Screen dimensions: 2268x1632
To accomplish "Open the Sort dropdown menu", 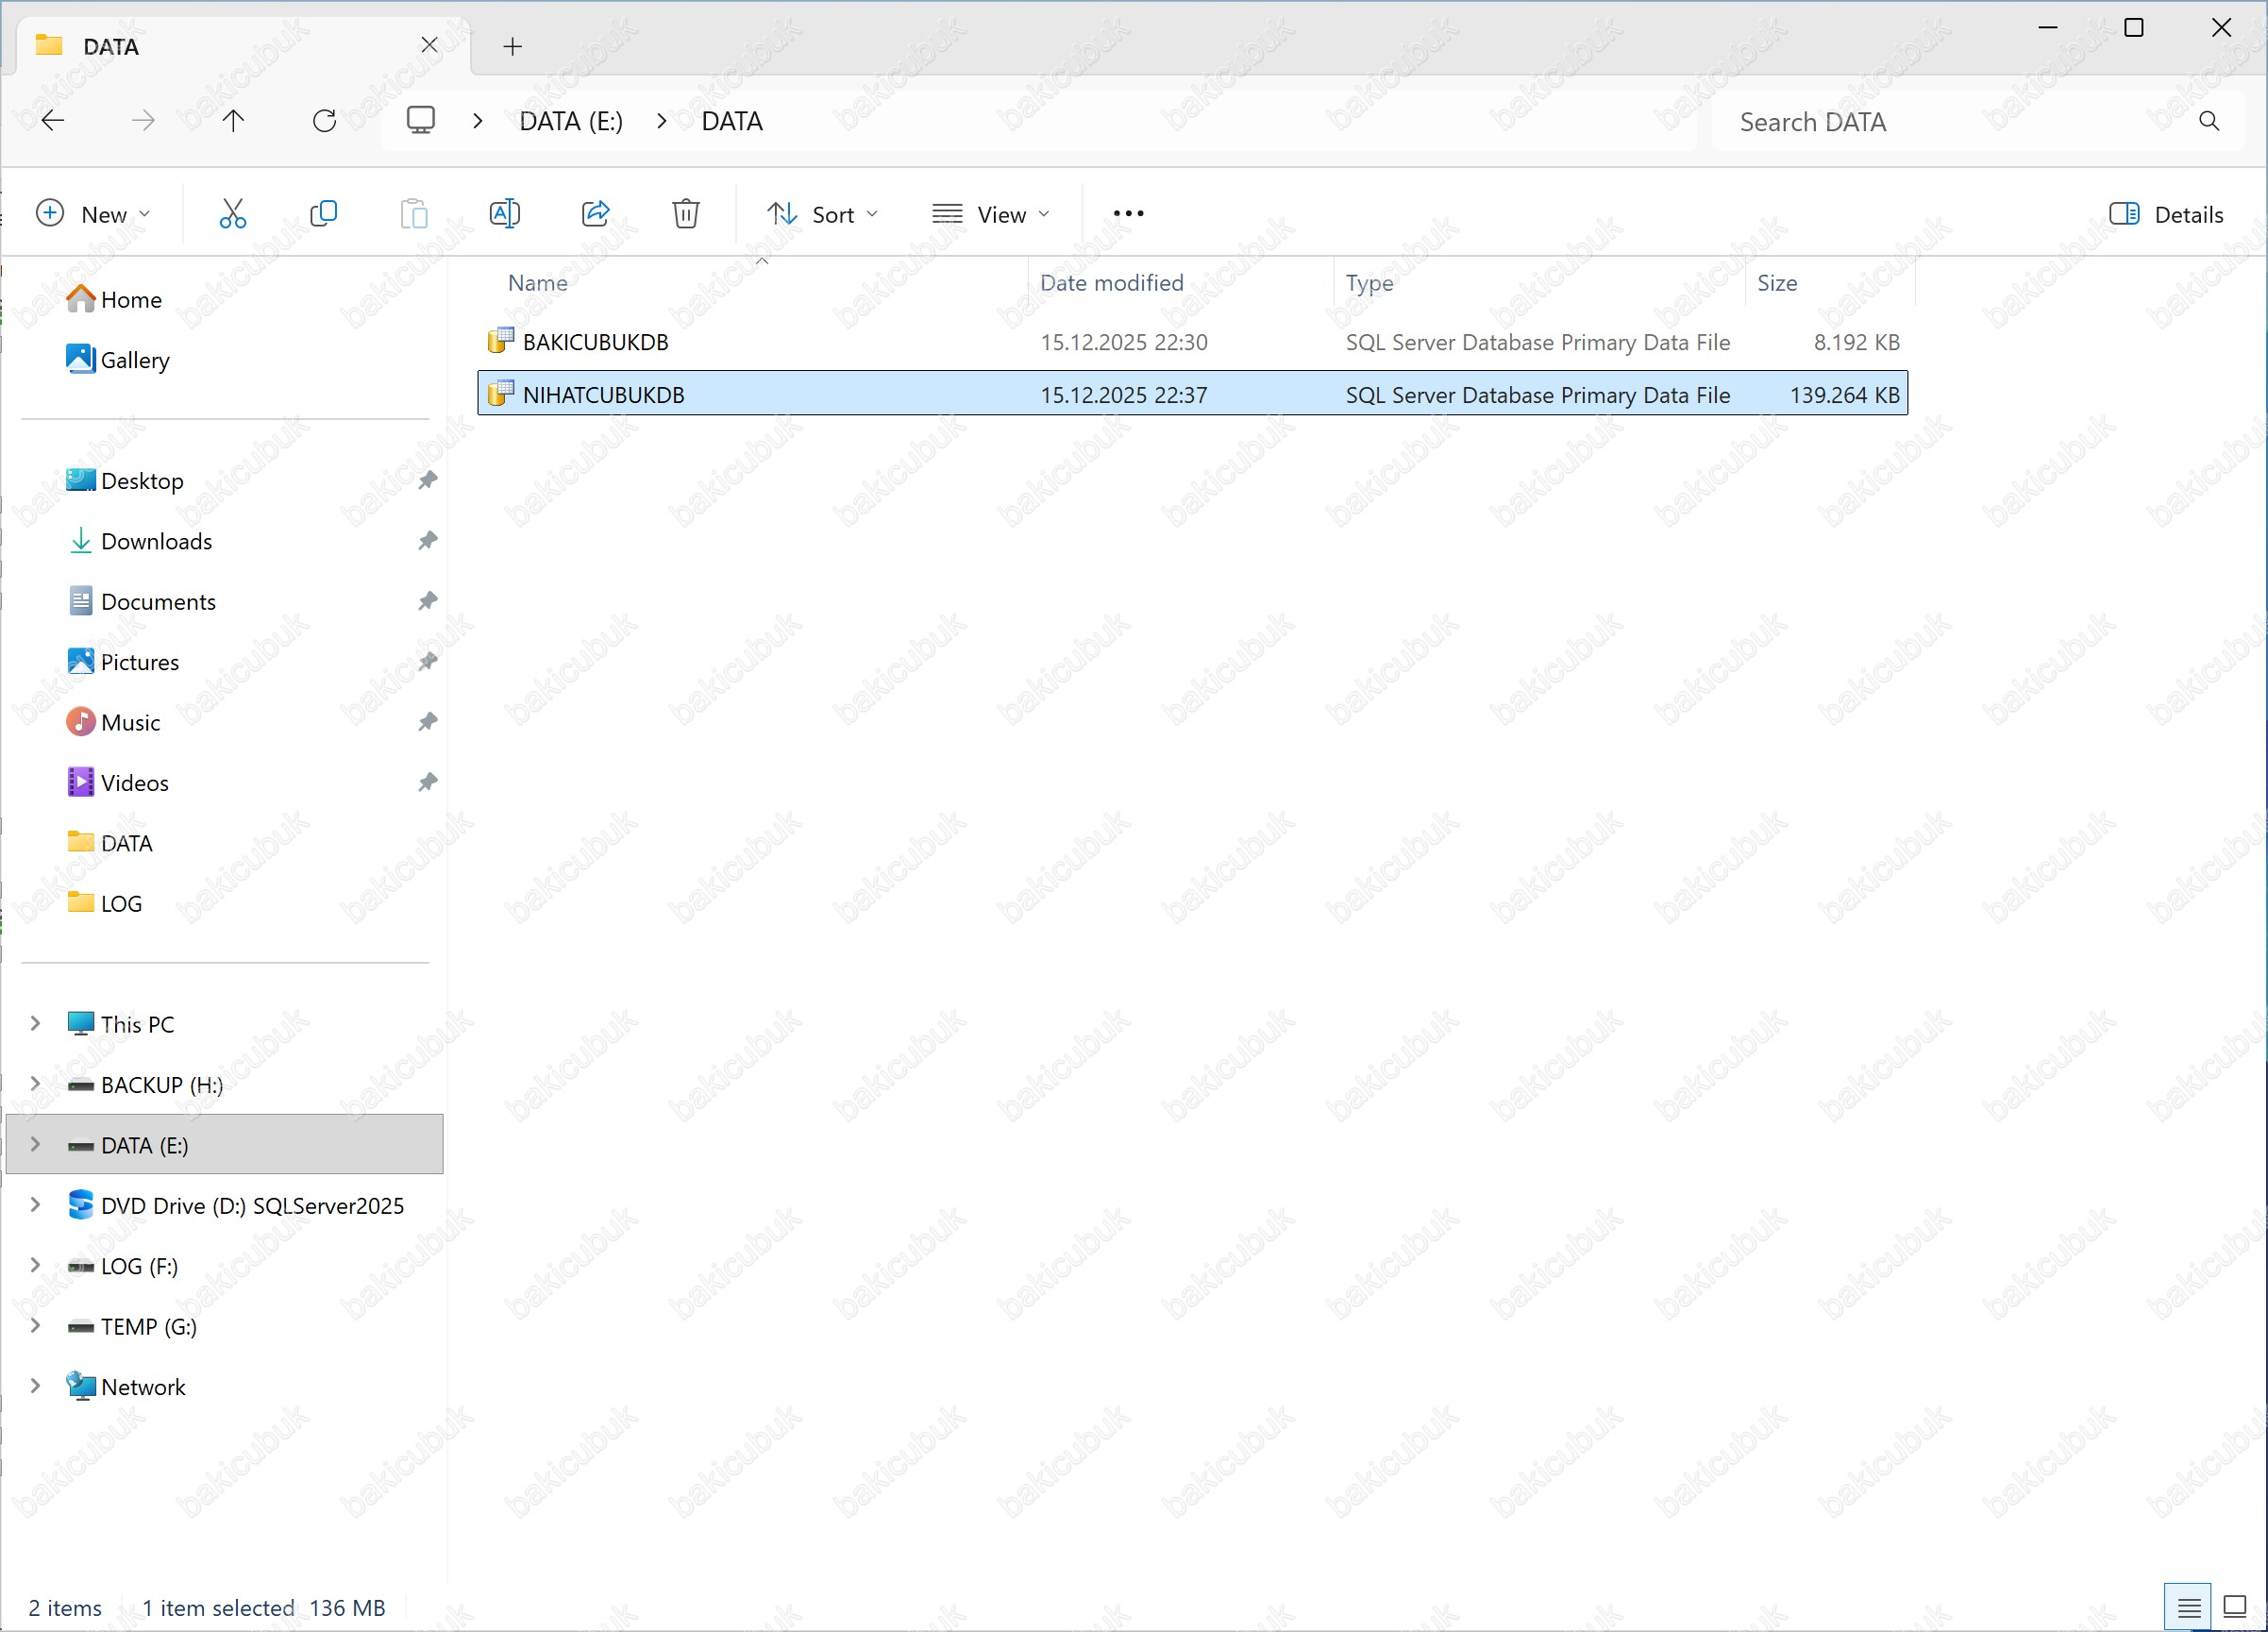I will (822, 214).
